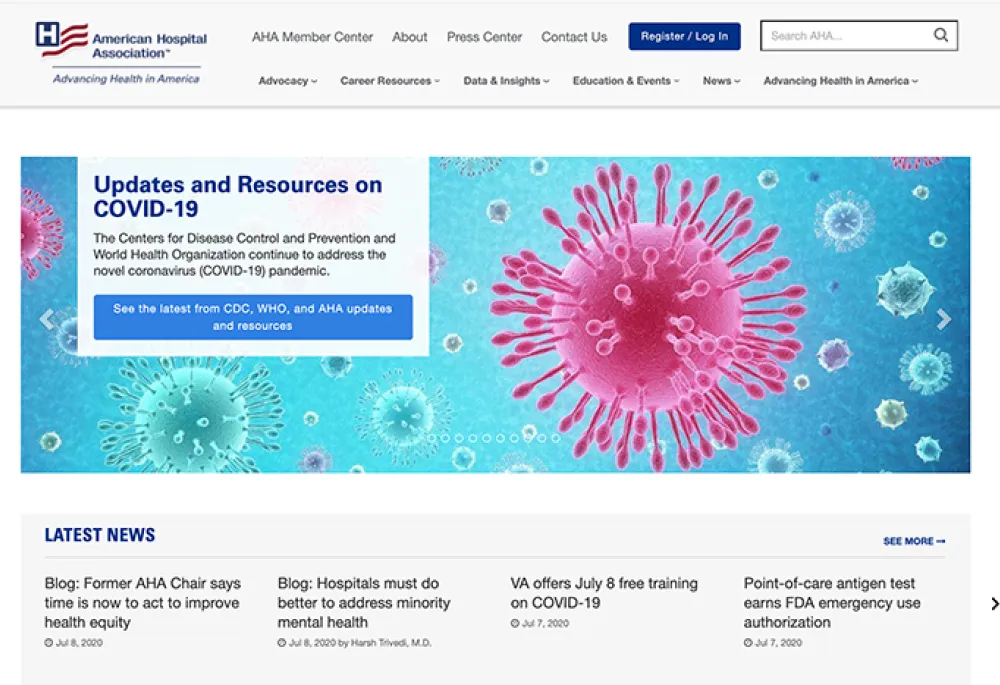1000x685 pixels.
Task: Open Advancing Health in America dropdown
Action: (841, 81)
